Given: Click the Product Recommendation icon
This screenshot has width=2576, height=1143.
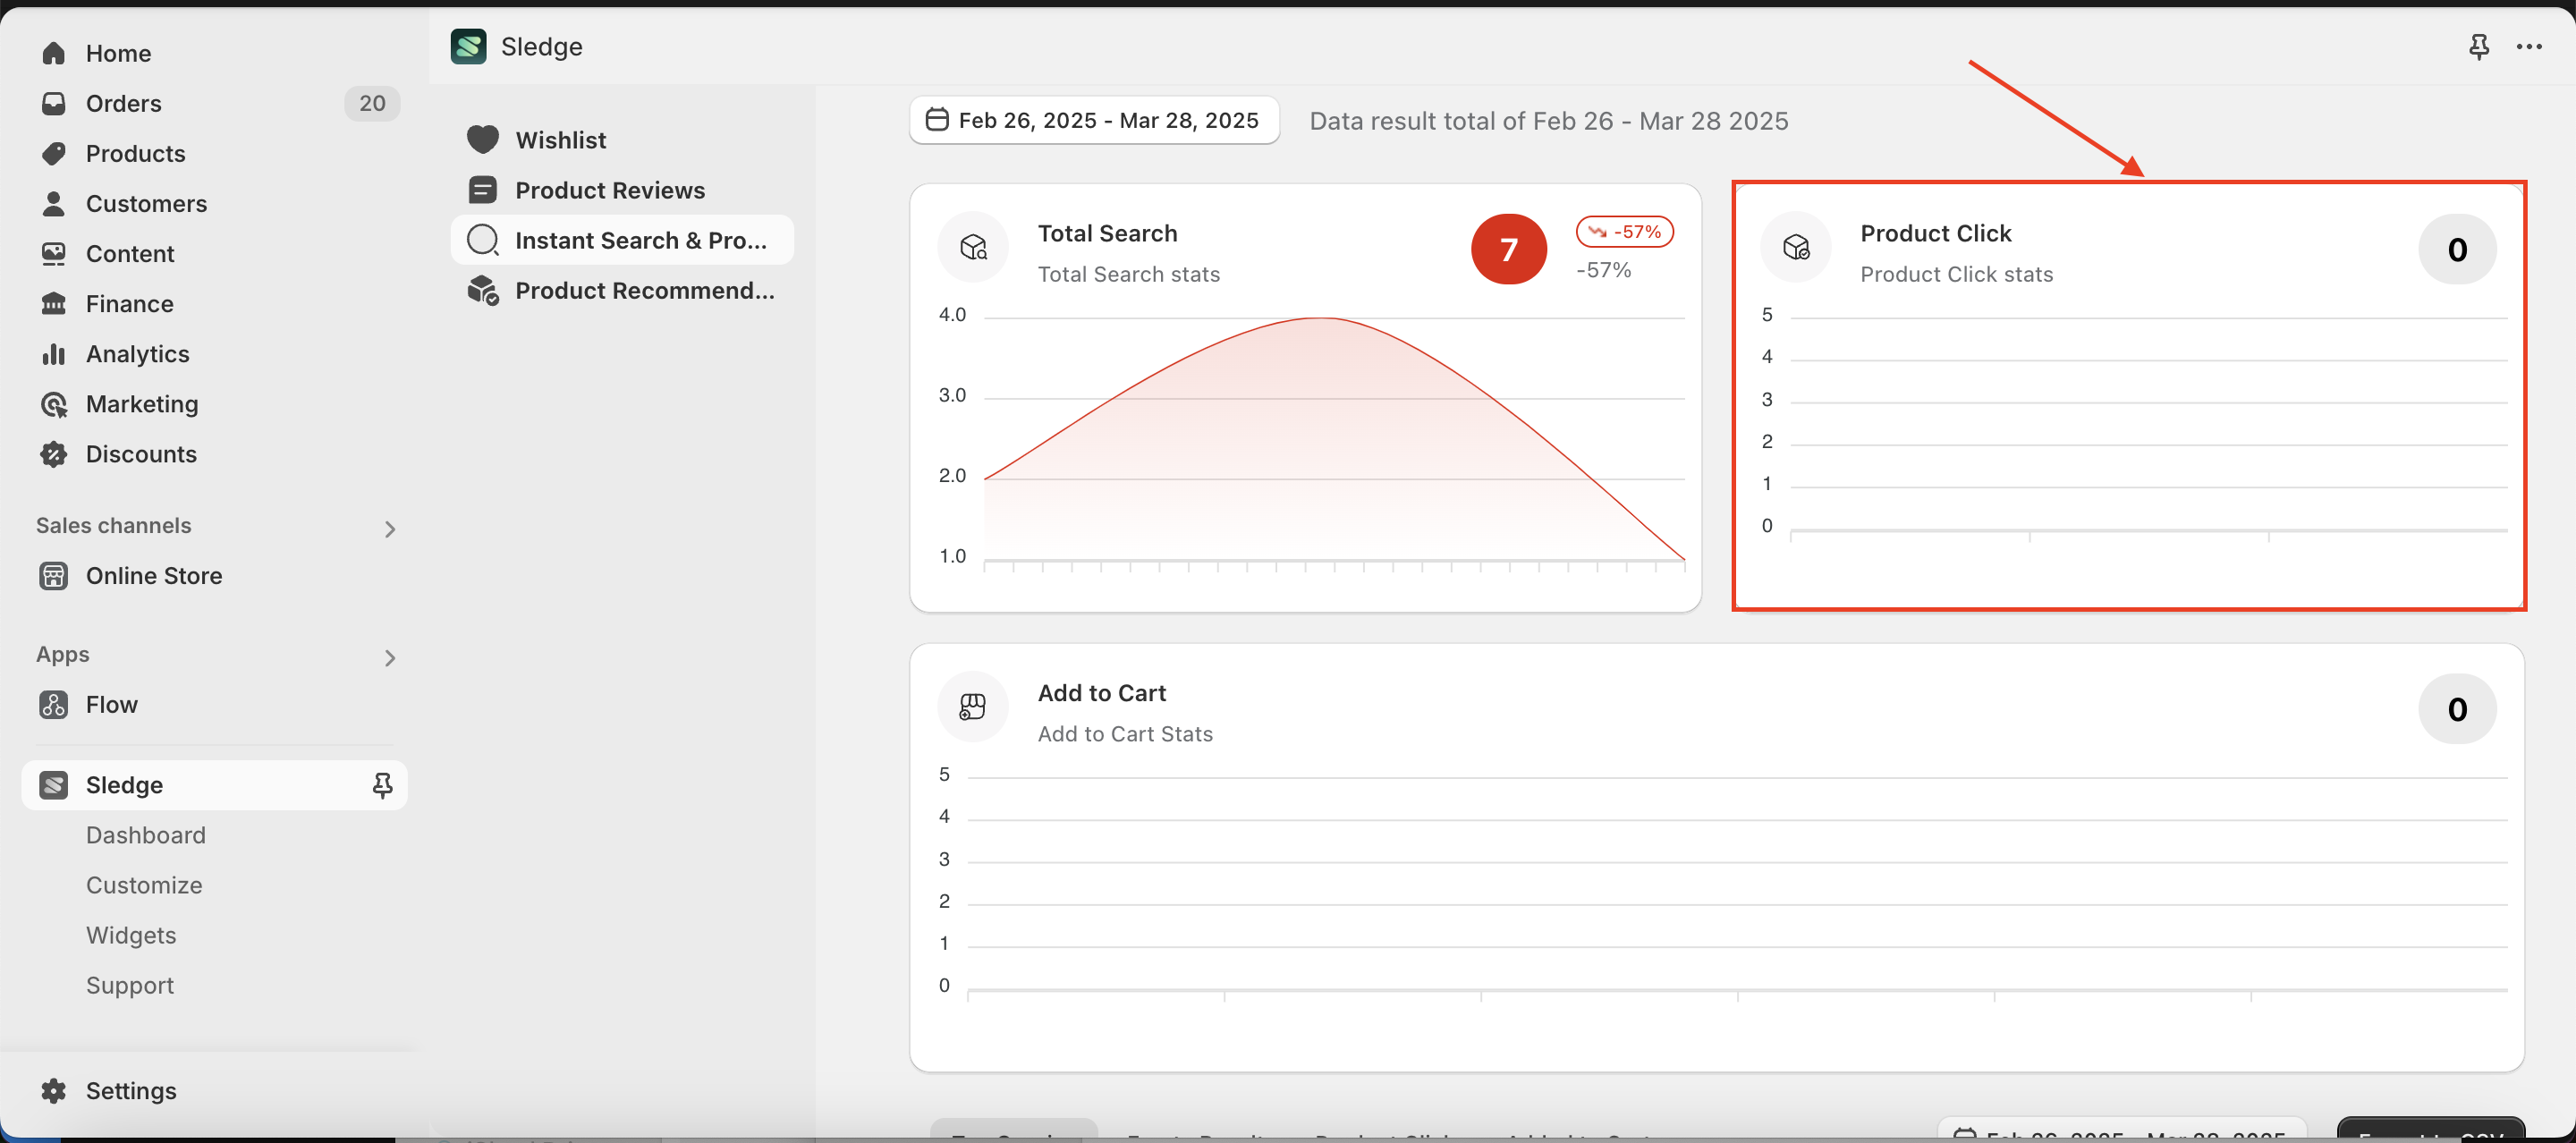Looking at the screenshot, I should coord(483,291).
